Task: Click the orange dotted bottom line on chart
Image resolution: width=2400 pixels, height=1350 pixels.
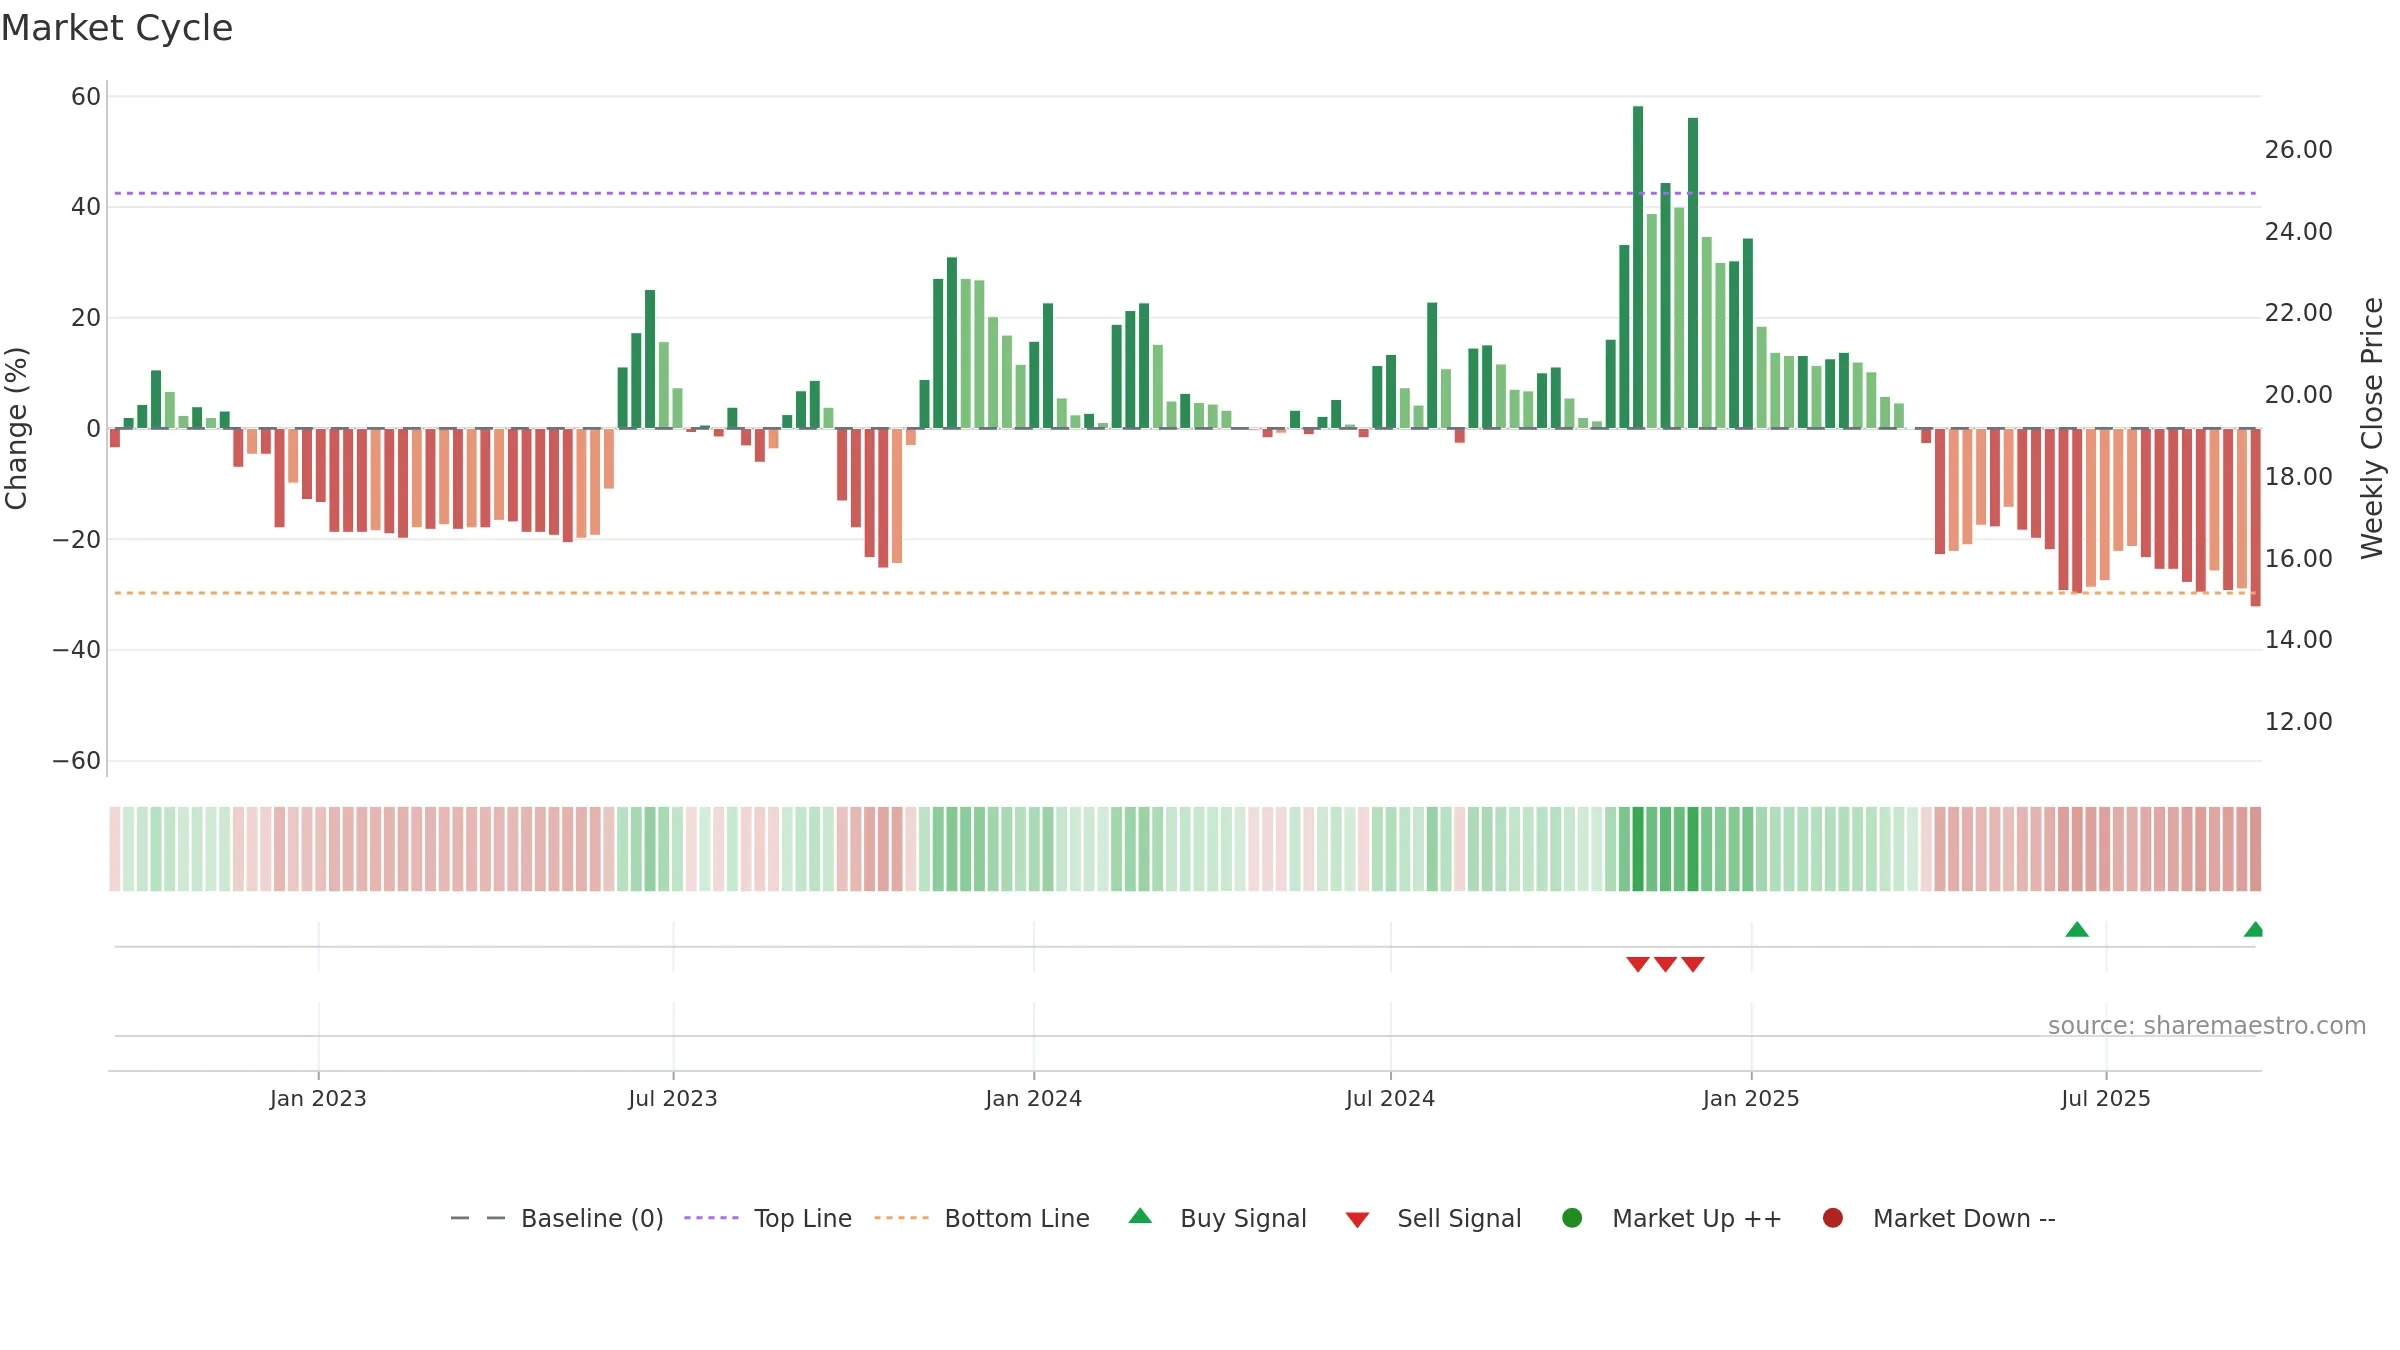Action: [x=1185, y=593]
